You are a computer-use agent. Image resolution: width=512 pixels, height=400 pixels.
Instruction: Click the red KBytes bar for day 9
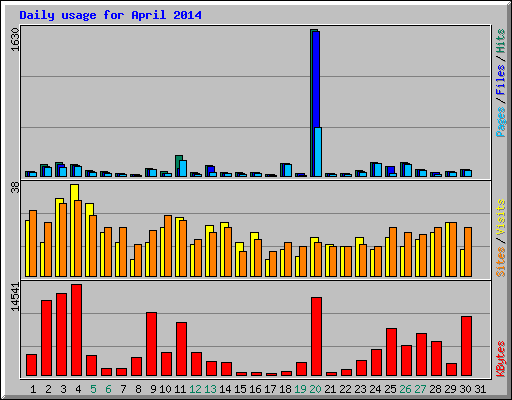coord(151,344)
